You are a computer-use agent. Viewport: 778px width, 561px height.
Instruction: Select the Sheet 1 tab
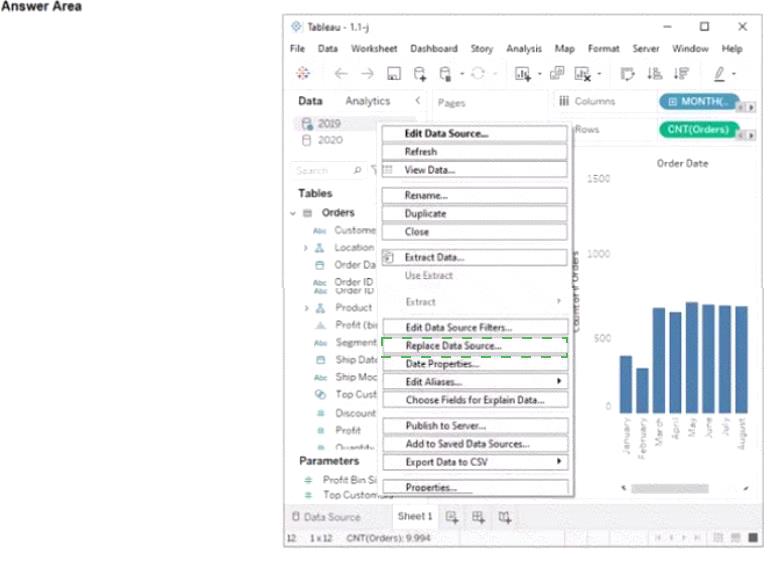tap(415, 516)
